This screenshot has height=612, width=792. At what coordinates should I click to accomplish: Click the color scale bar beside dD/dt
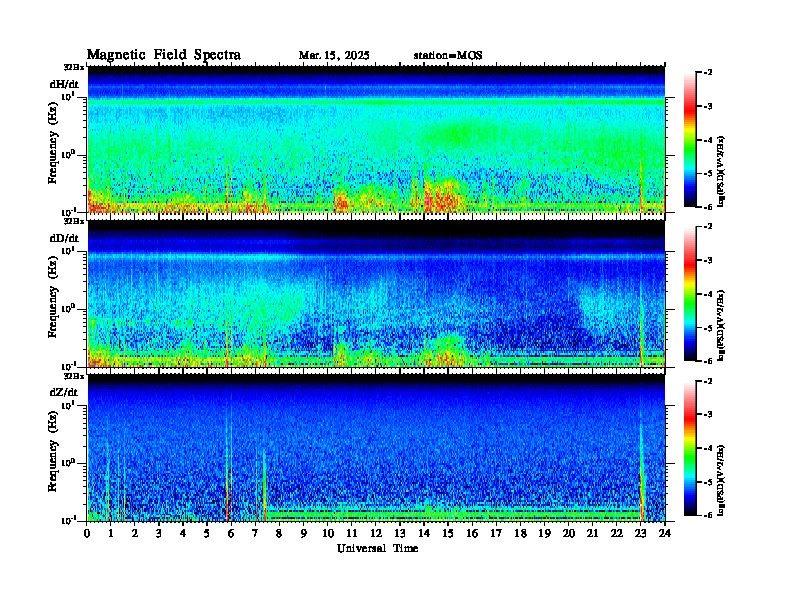pos(690,294)
